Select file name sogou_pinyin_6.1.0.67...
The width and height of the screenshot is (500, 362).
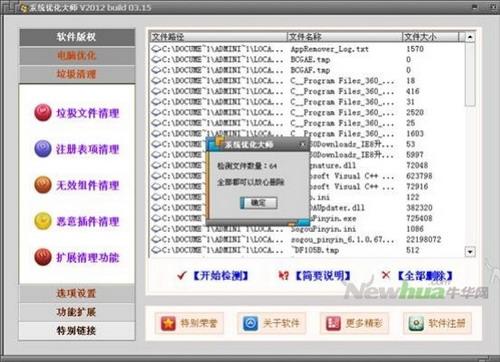click(342, 239)
